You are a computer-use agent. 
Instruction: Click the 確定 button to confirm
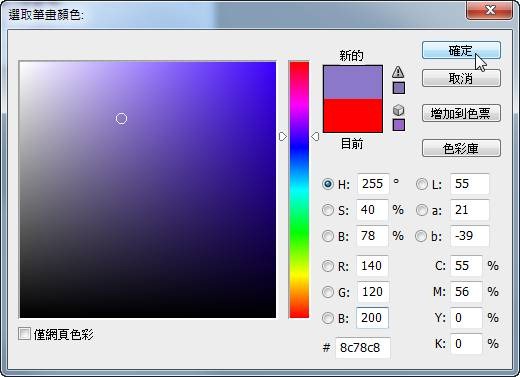[x=461, y=50]
